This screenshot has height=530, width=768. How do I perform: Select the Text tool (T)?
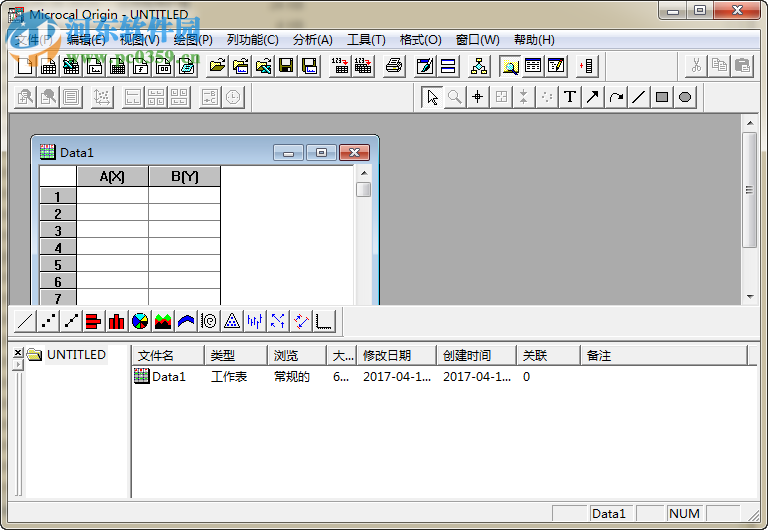pos(570,97)
